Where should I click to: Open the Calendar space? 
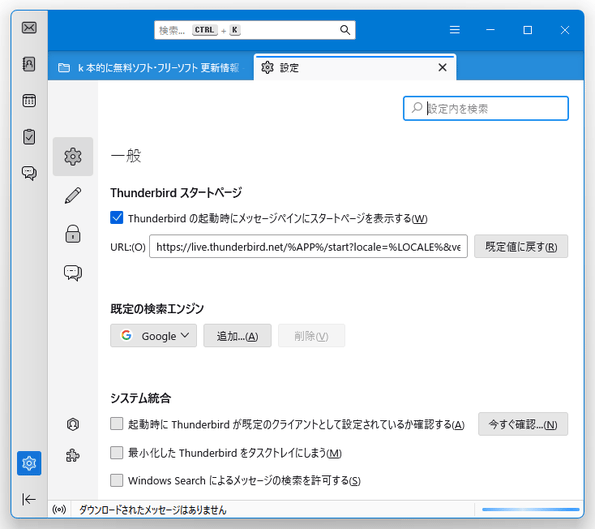point(29,101)
